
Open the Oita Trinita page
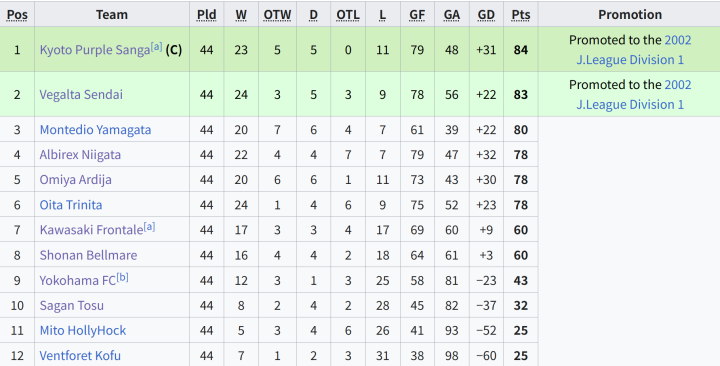tap(71, 205)
